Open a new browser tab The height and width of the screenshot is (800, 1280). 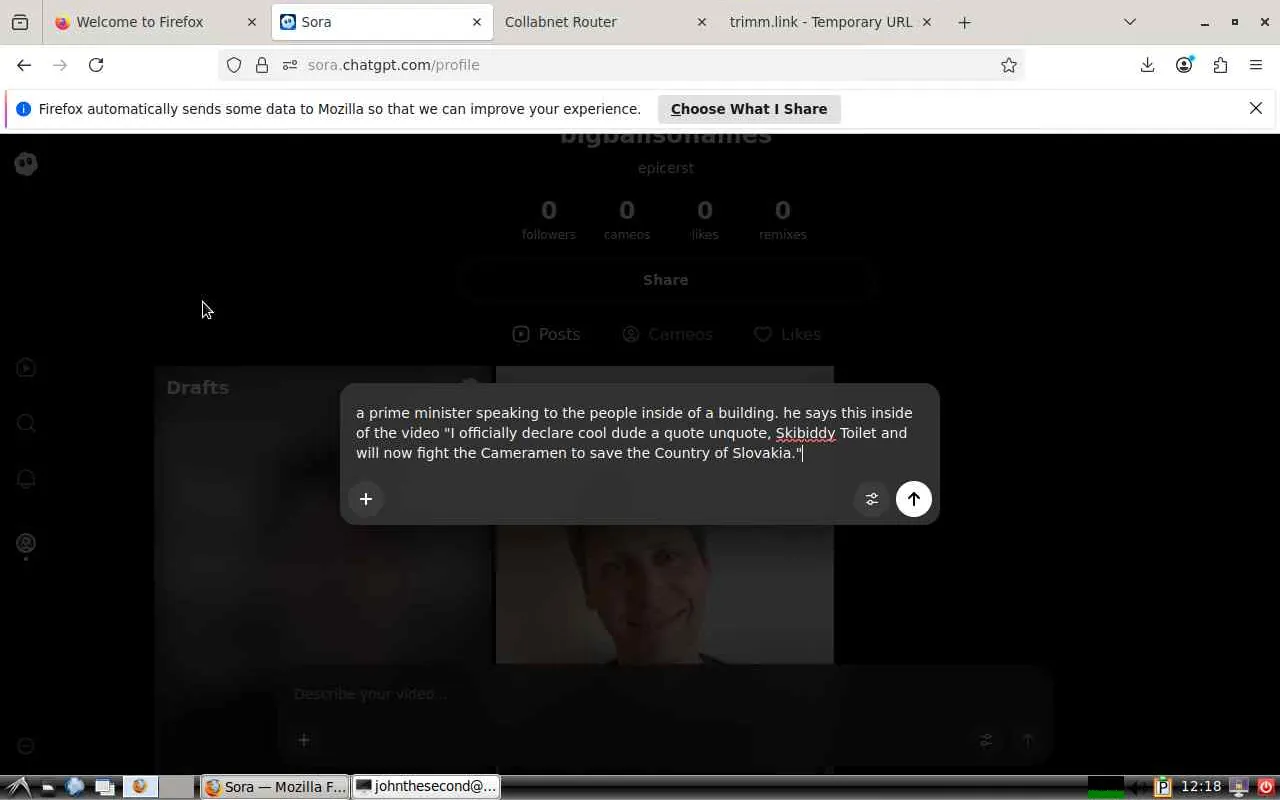tap(964, 22)
